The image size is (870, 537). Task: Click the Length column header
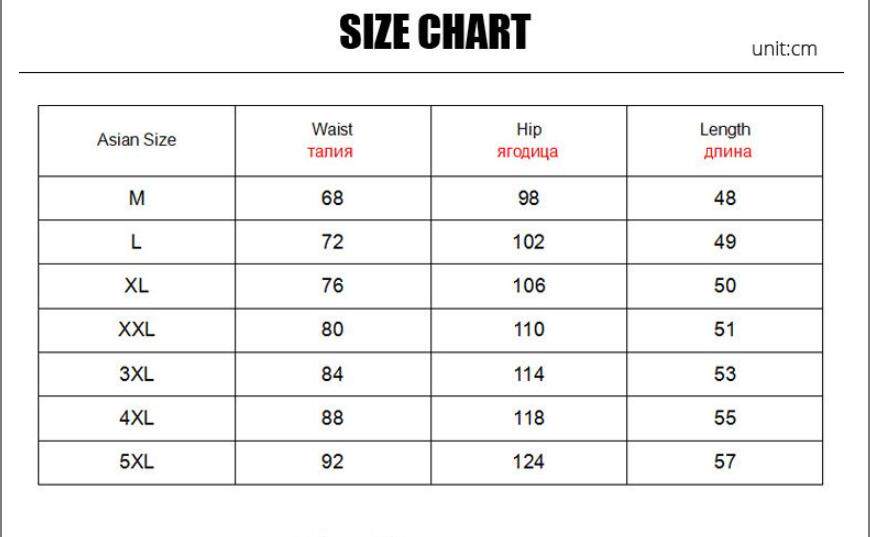(725, 140)
